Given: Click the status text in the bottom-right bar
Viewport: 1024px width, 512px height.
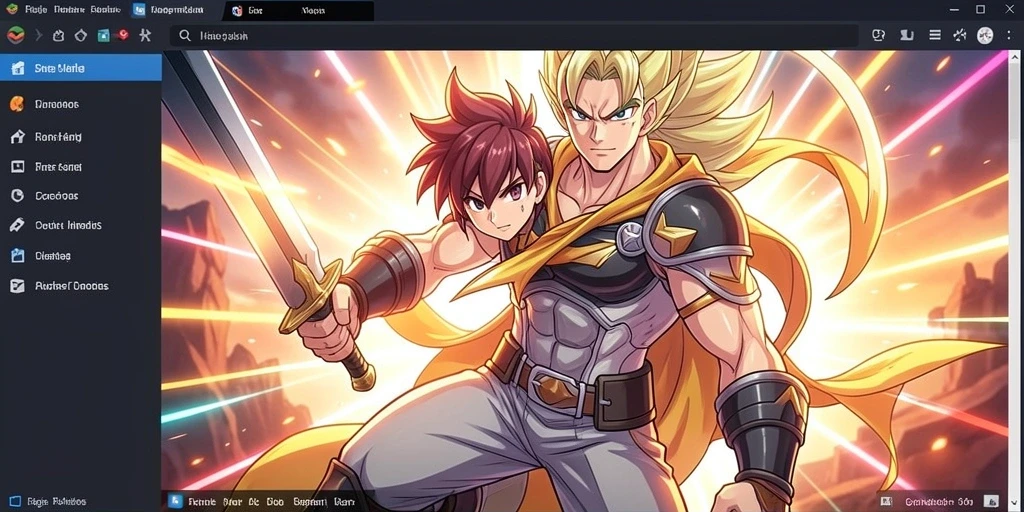Looking at the screenshot, I should point(938,502).
